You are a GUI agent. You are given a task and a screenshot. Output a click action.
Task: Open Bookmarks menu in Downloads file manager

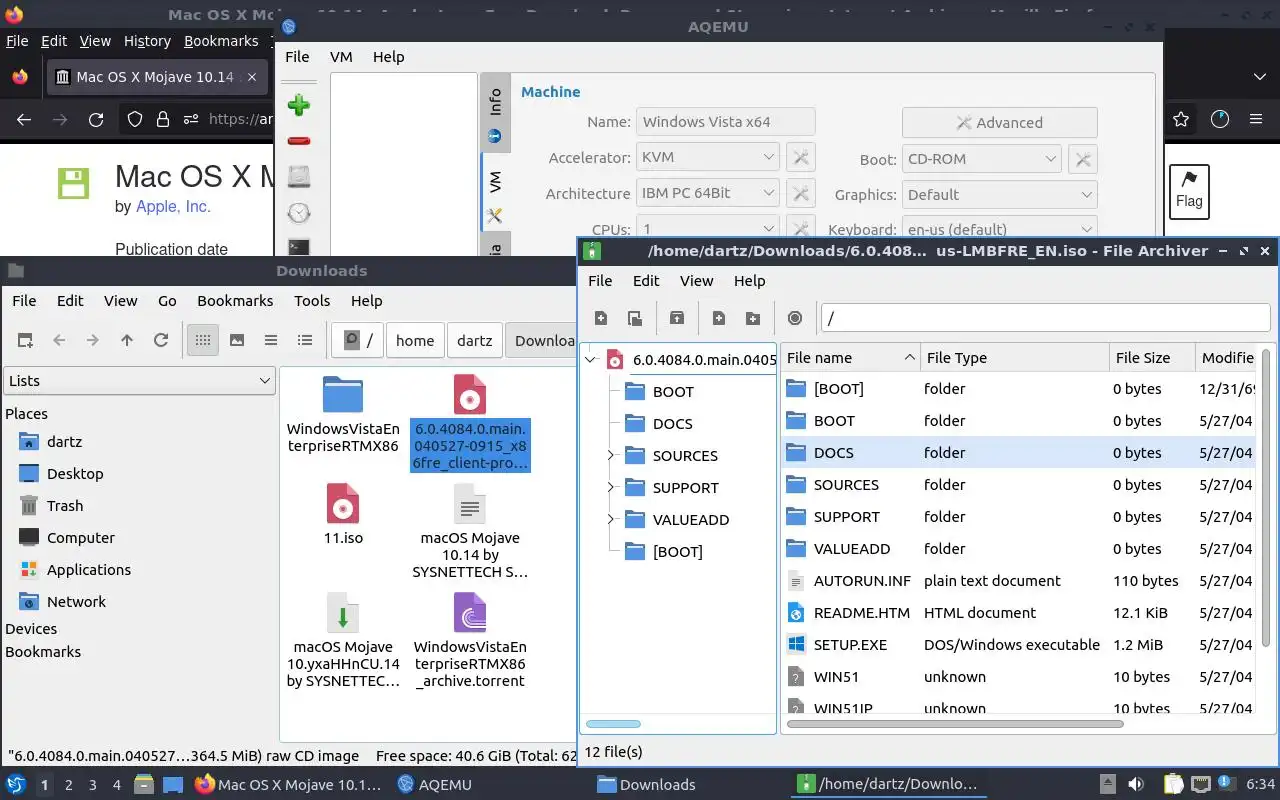[x=235, y=300]
